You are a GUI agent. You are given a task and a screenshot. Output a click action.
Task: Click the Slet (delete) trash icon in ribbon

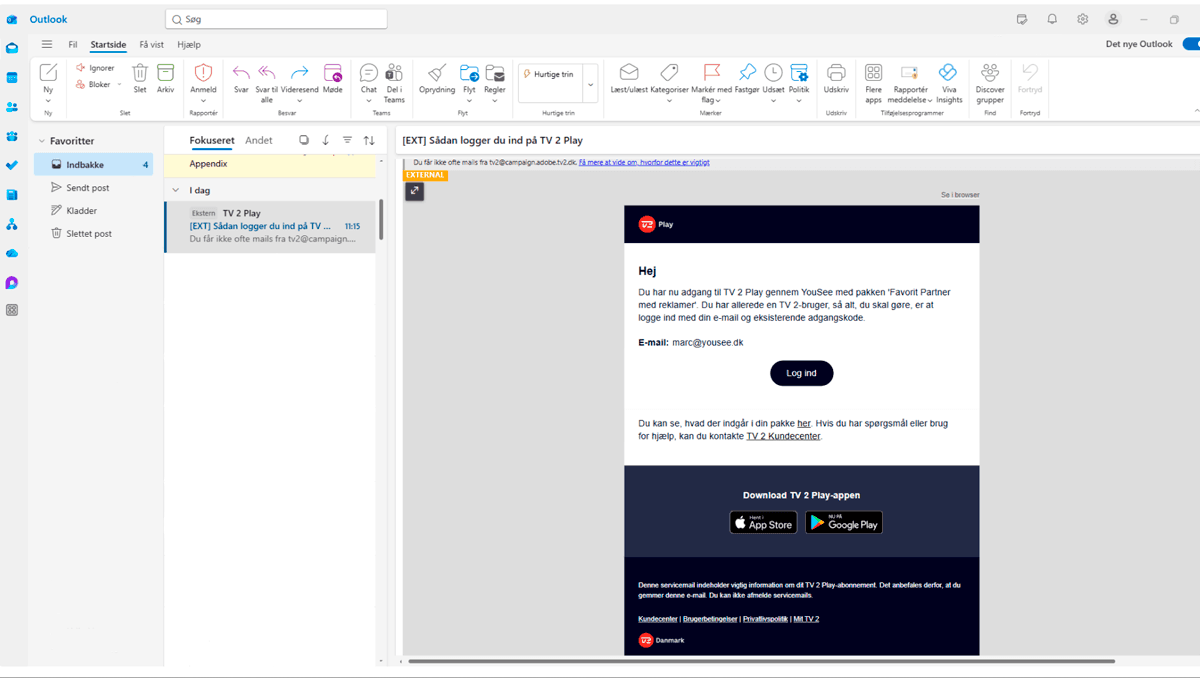[140, 74]
